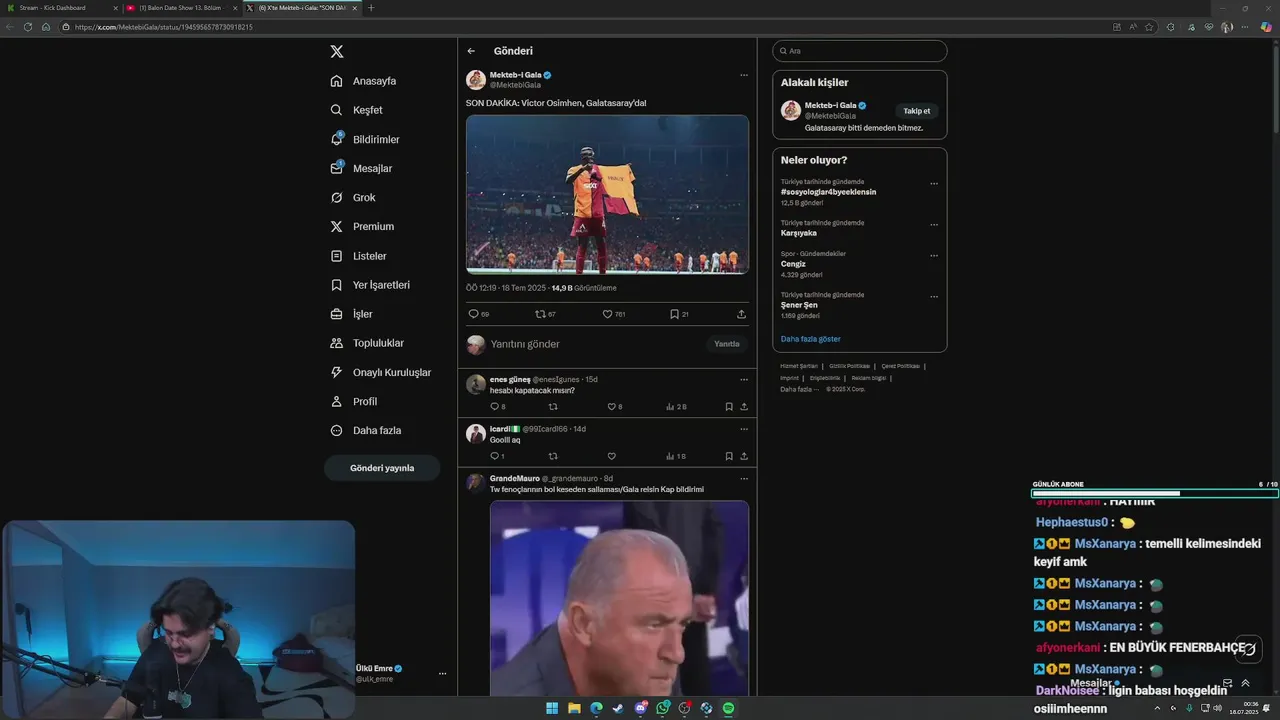Share enes güneş's reply
1280x720 pixels.
744,407
